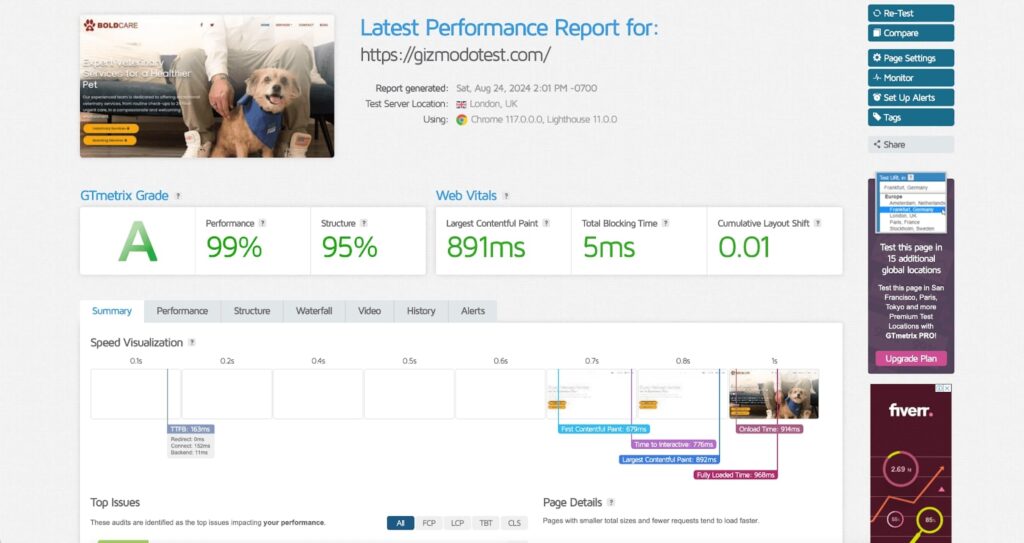Click the 891ms LCP value
The width and height of the screenshot is (1024, 543).
click(x=486, y=248)
